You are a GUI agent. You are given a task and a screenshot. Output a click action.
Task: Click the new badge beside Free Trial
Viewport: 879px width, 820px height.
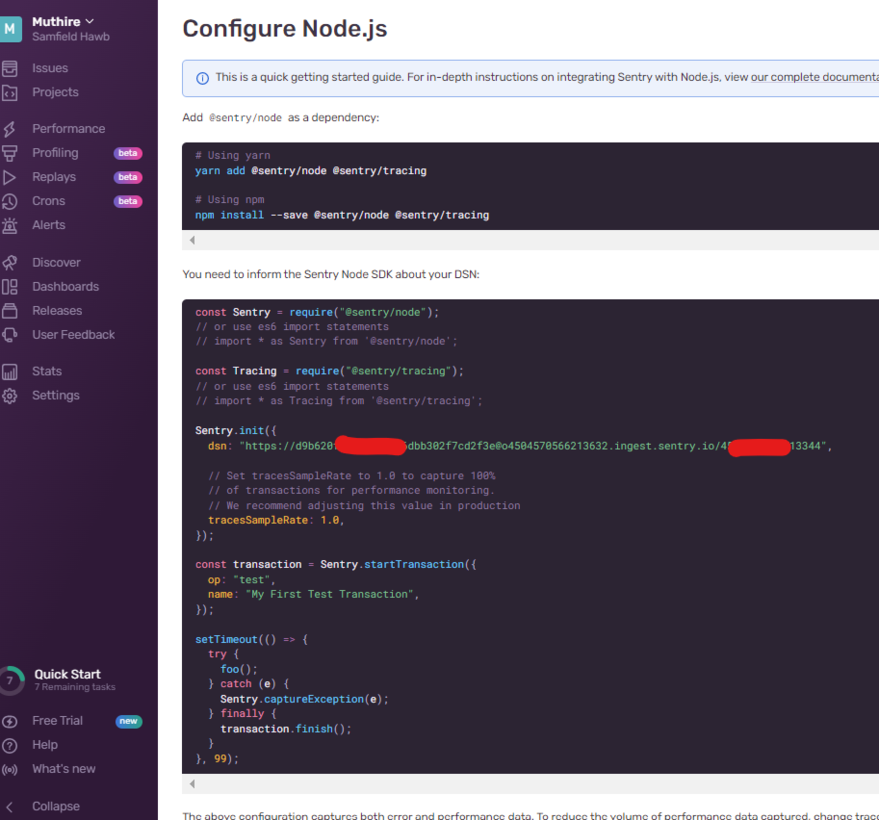click(128, 722)
